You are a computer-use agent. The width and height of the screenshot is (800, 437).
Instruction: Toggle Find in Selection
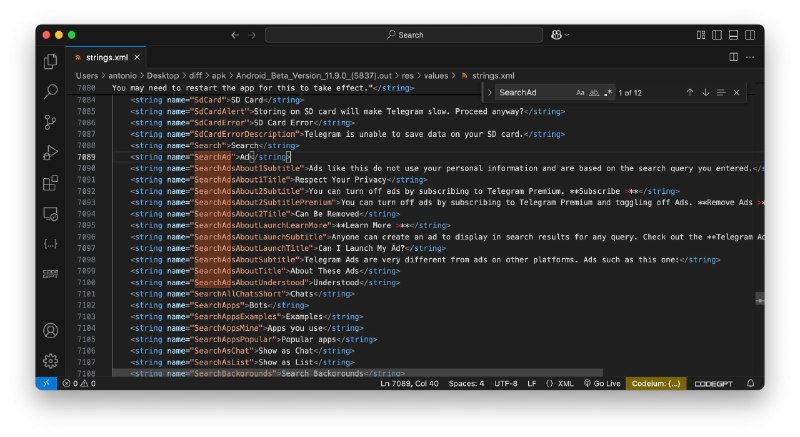pos(721,92)
